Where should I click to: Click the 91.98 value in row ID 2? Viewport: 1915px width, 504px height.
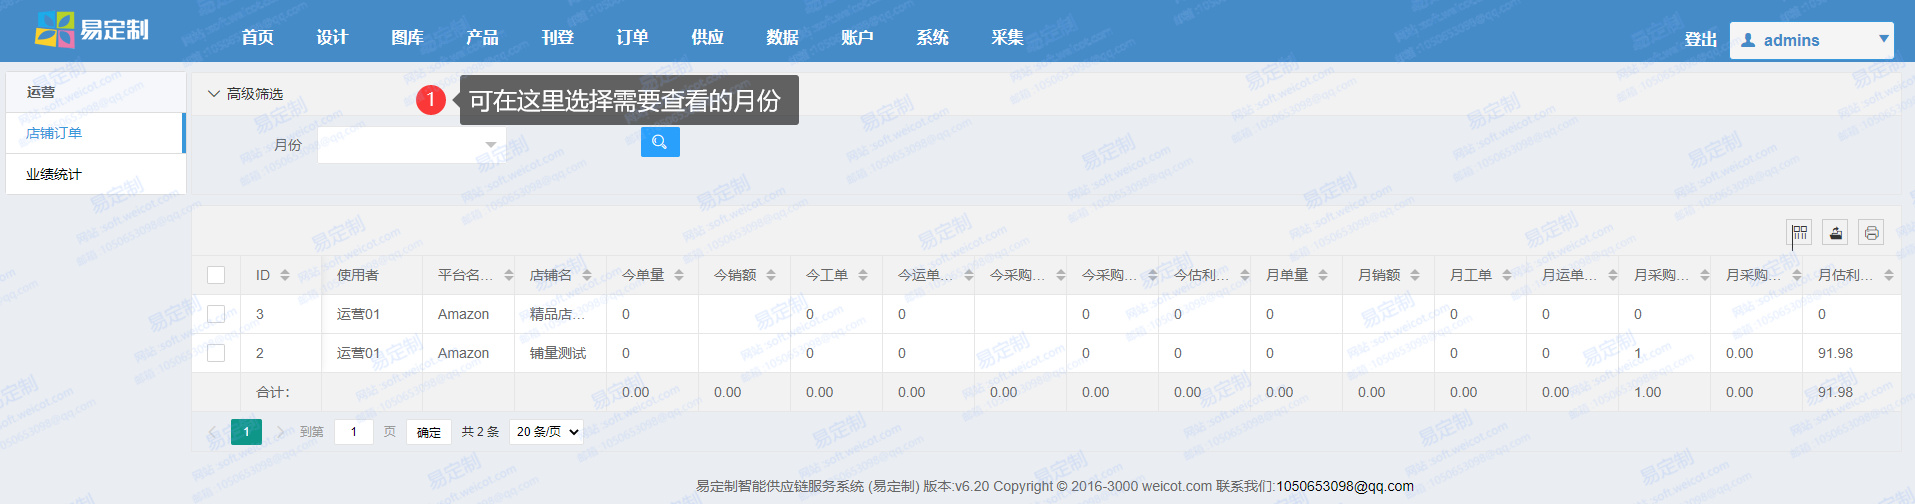click(1835, 353)
